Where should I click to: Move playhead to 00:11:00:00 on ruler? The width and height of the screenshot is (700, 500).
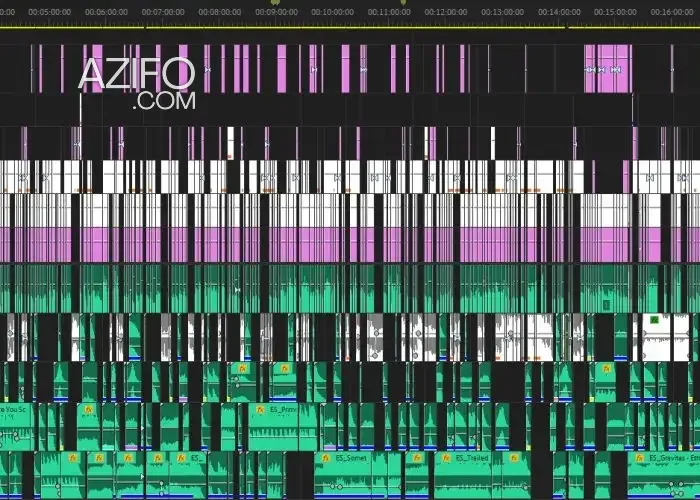(x=389, y=12)
